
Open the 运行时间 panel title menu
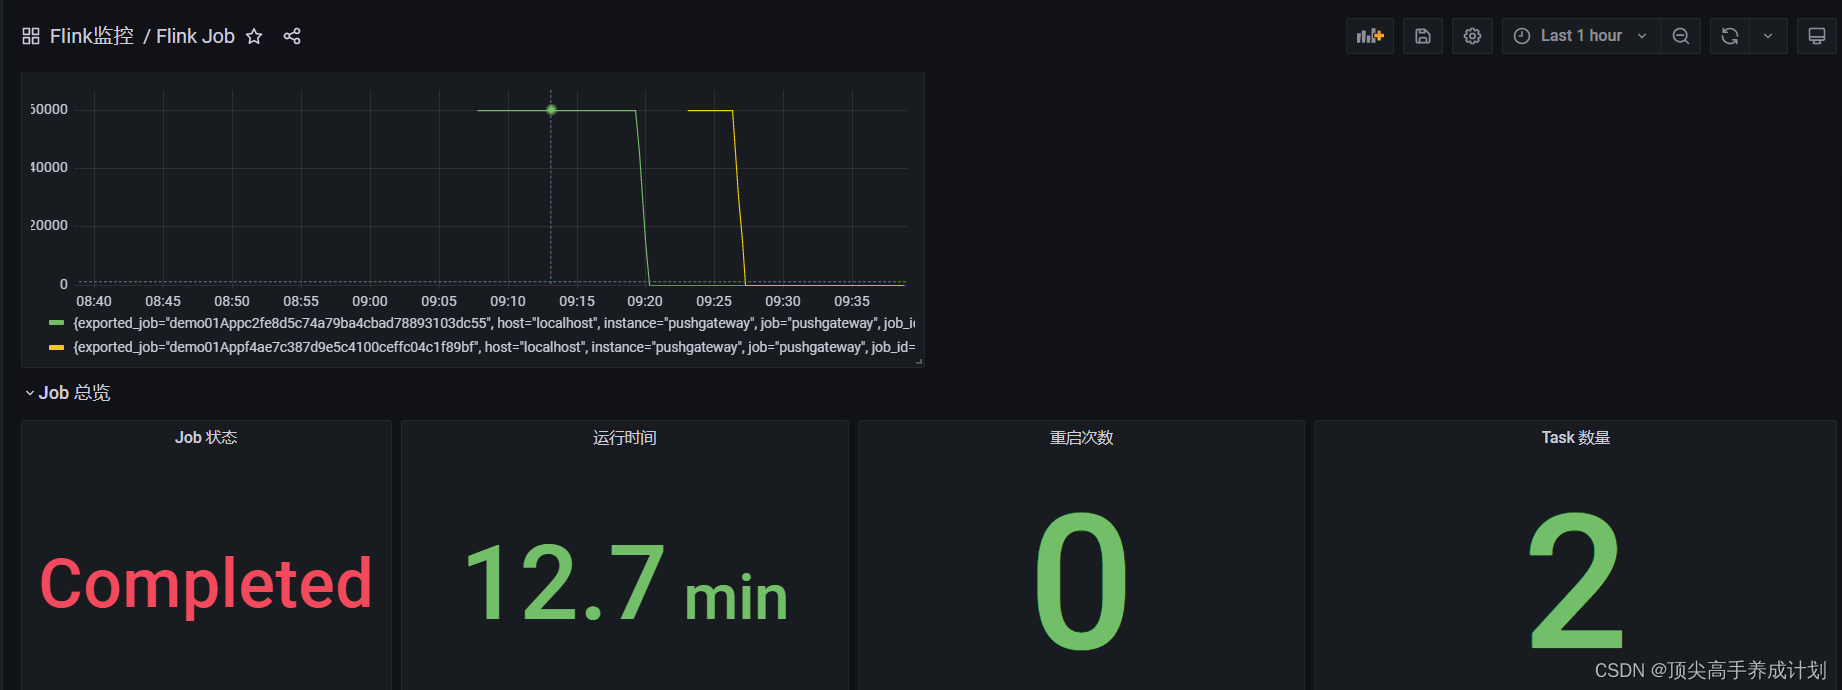coord(625,437)
